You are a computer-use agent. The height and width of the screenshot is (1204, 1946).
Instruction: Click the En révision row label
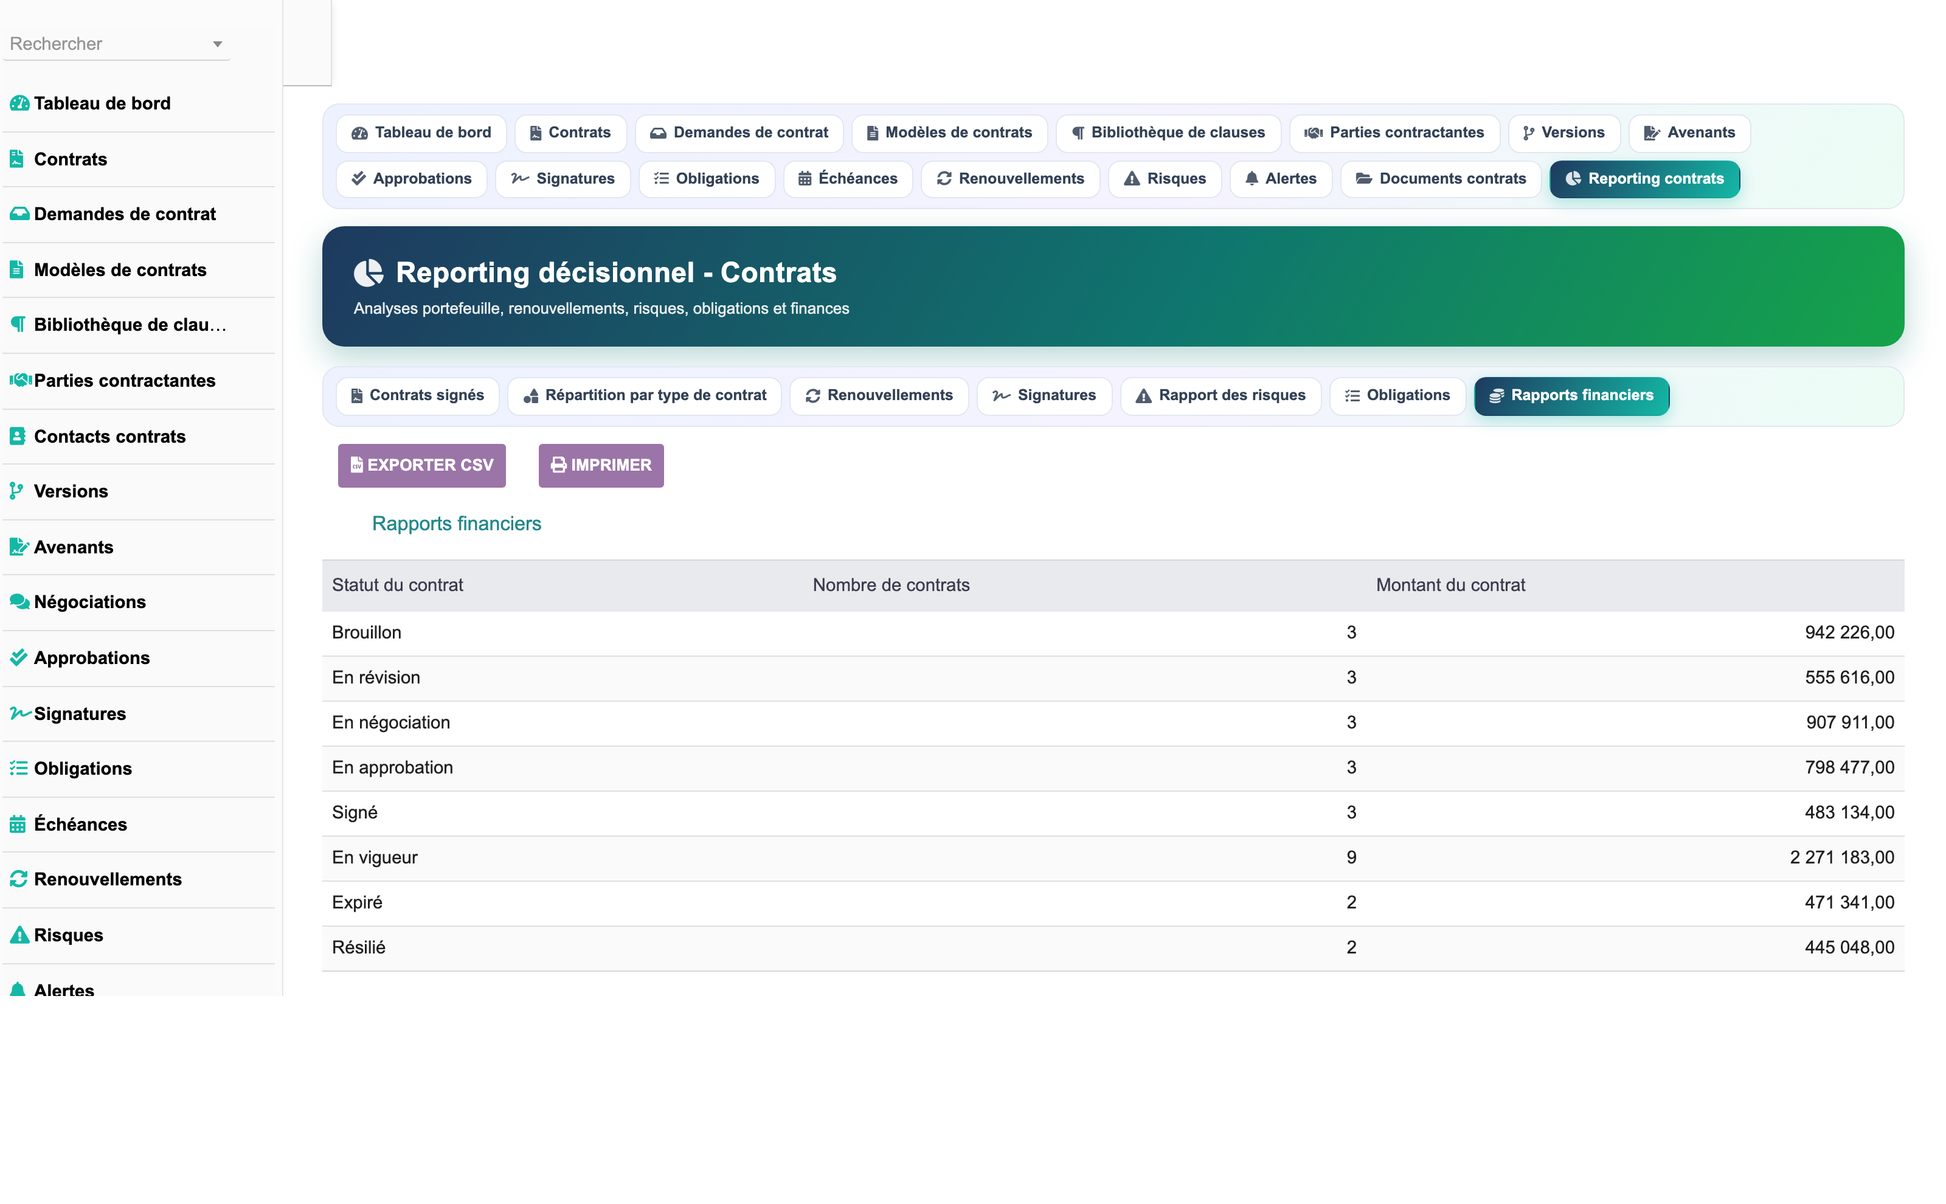[376, 677]
